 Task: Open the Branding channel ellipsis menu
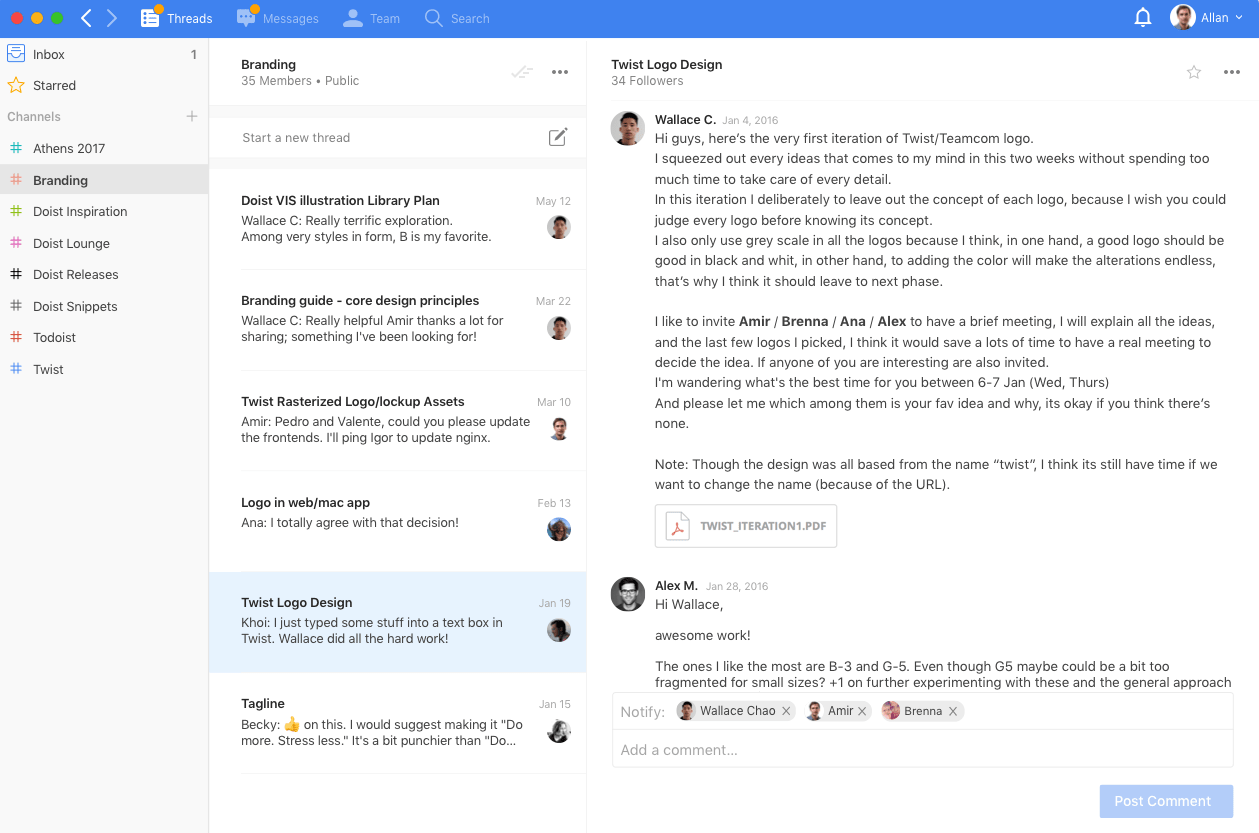pyautogui.click(x=560, y=72)
